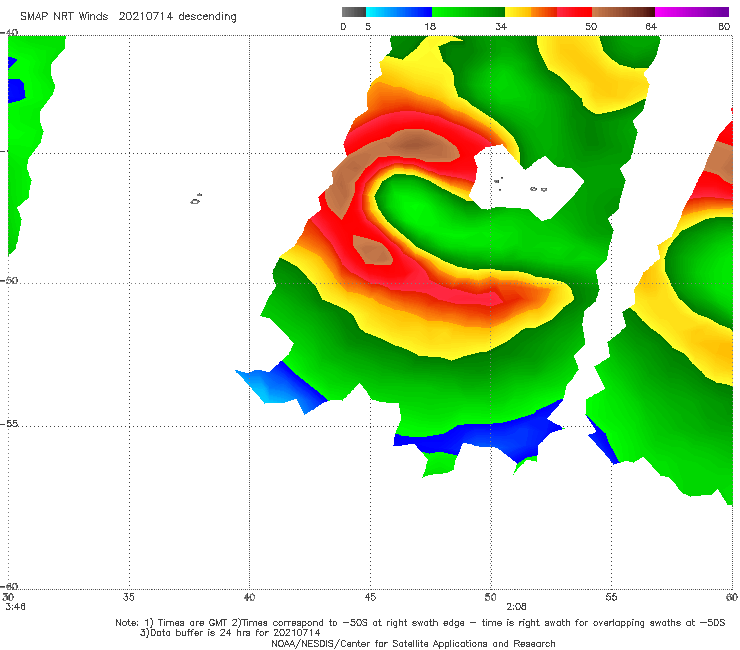
Task: Click the color bar value label 64
Action: (651, 26)
